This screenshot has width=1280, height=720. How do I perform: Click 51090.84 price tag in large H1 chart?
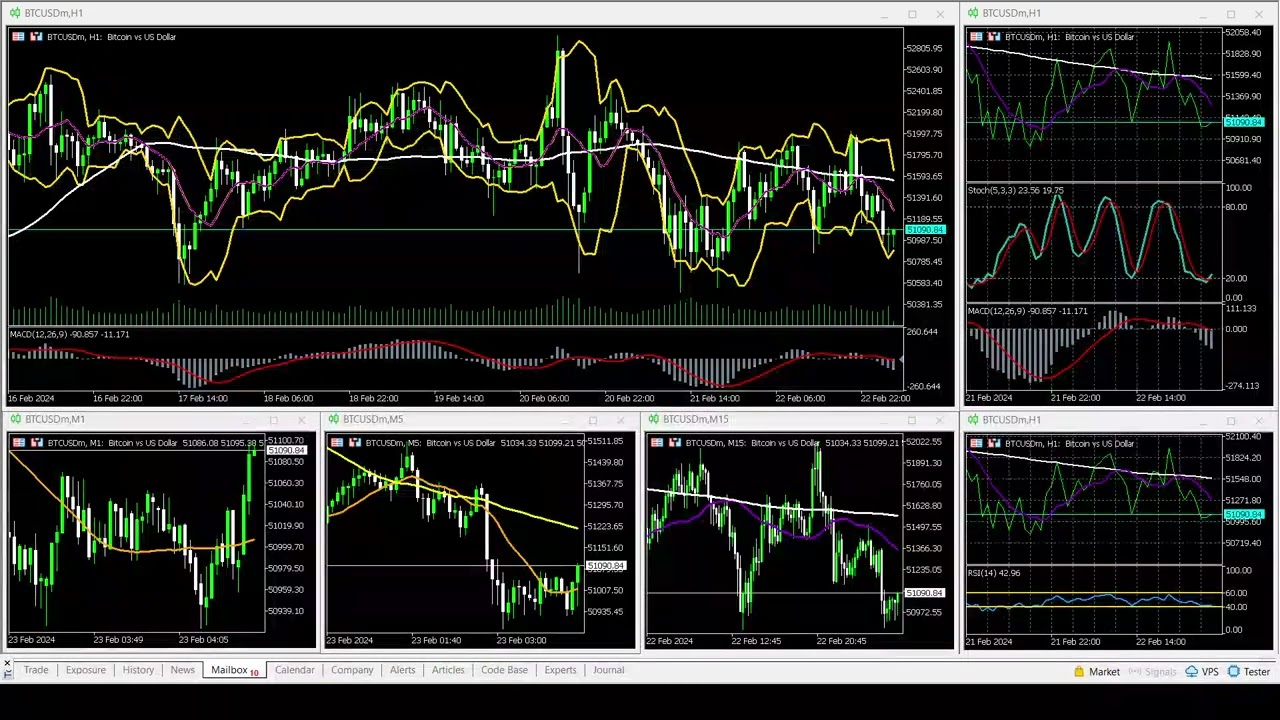point(925,230)
